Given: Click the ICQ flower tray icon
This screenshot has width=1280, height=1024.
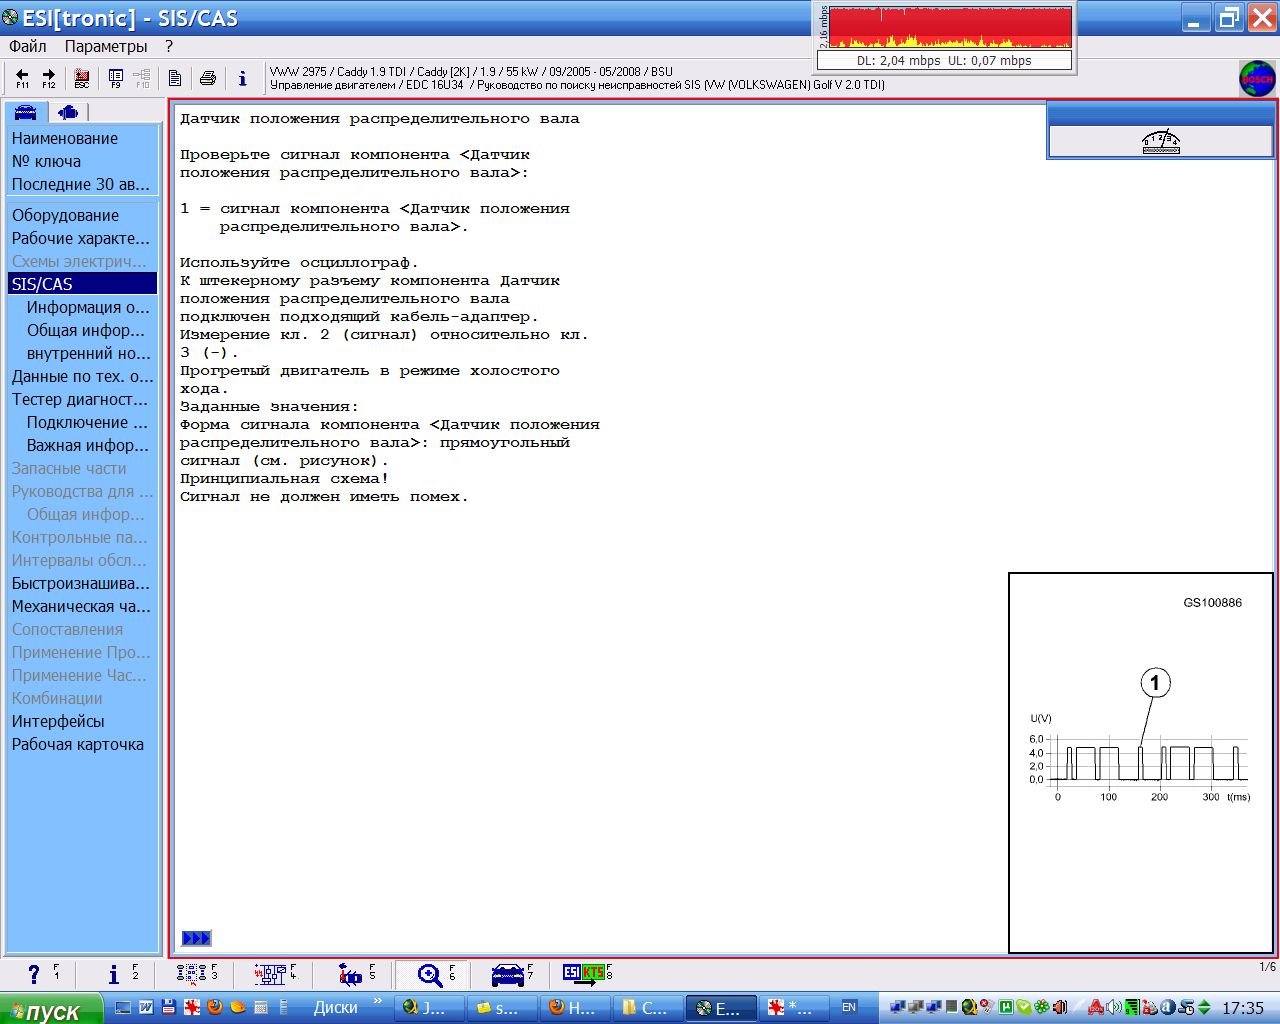Looking at the screenshot, I should (1041, 1007).
